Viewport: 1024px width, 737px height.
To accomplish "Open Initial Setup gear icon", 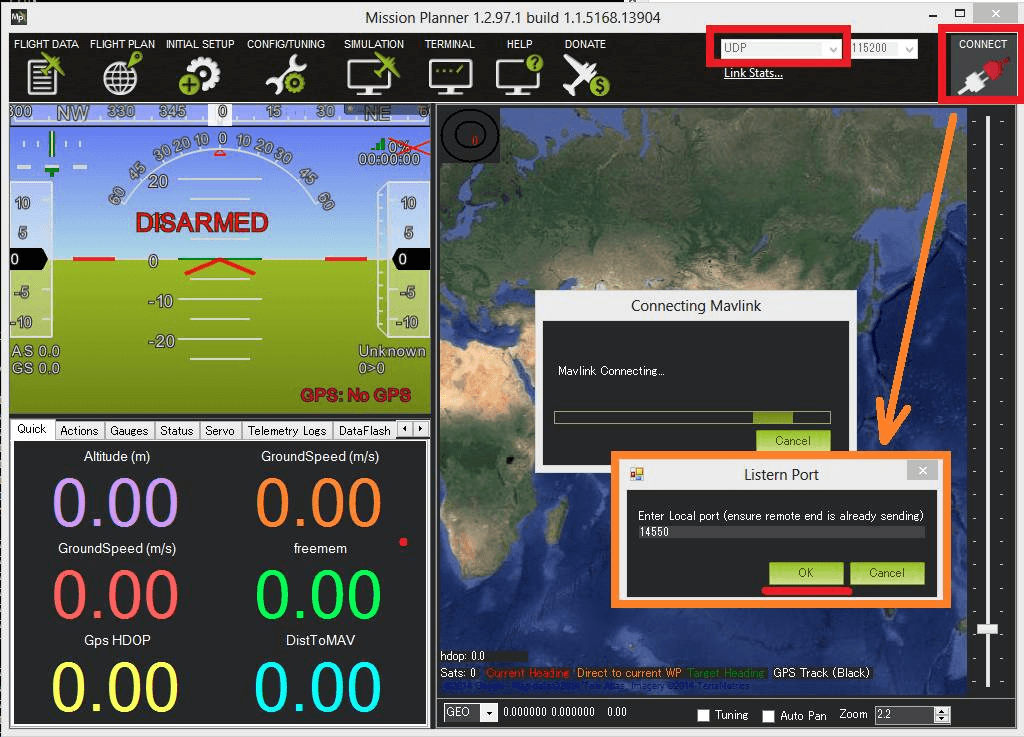I will tap(199, 72).
